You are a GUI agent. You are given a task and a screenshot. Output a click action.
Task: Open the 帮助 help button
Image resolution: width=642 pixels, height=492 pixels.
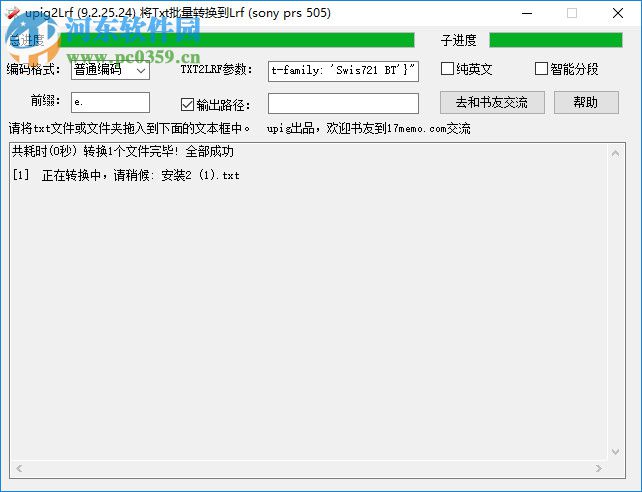[586, 102]
